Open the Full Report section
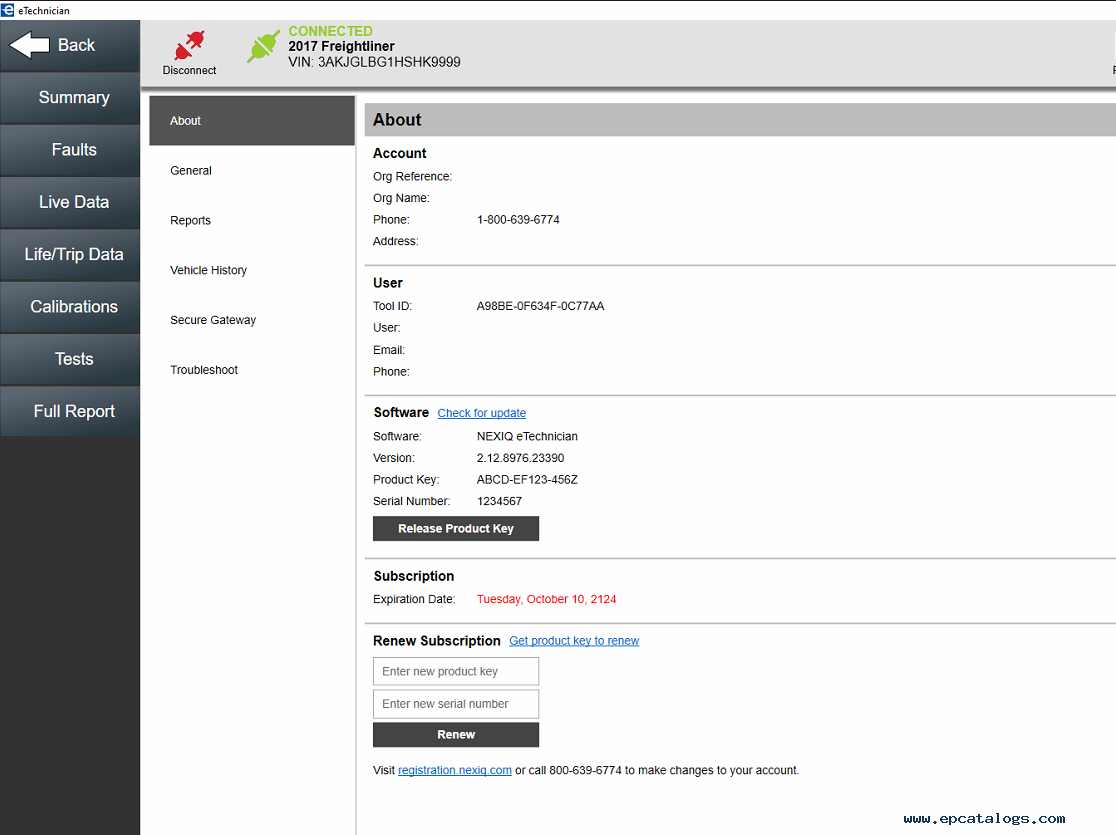Viewport: 1116px width, 835px height. tap(70, 411)
